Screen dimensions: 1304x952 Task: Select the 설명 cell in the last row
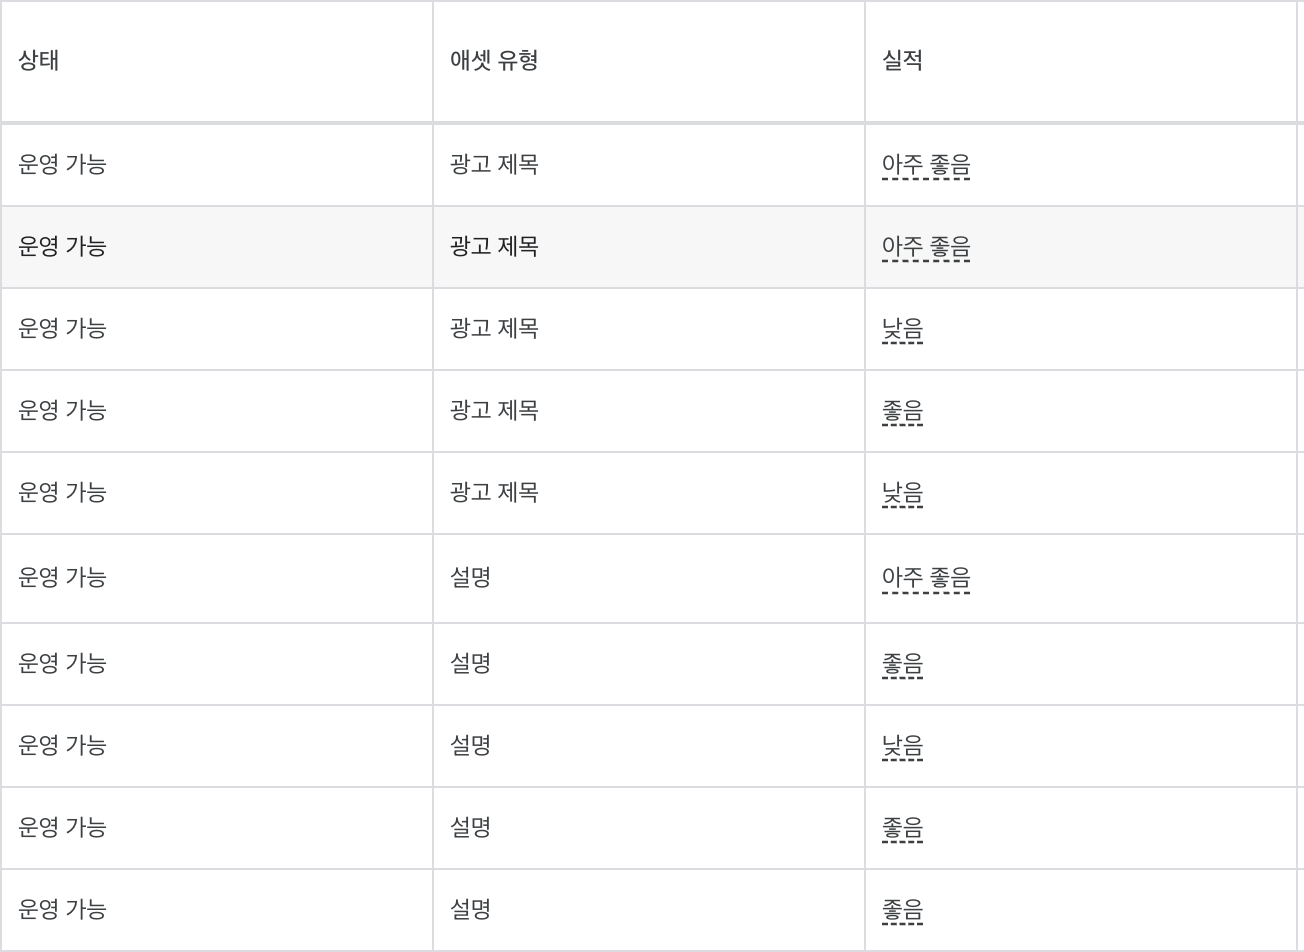(470, 909)
